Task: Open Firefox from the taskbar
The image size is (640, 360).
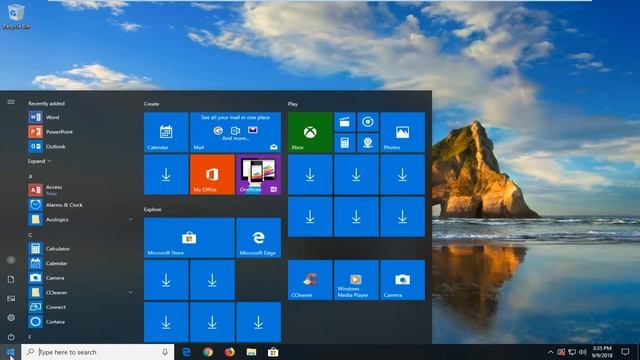Action: tap(230, 352)
